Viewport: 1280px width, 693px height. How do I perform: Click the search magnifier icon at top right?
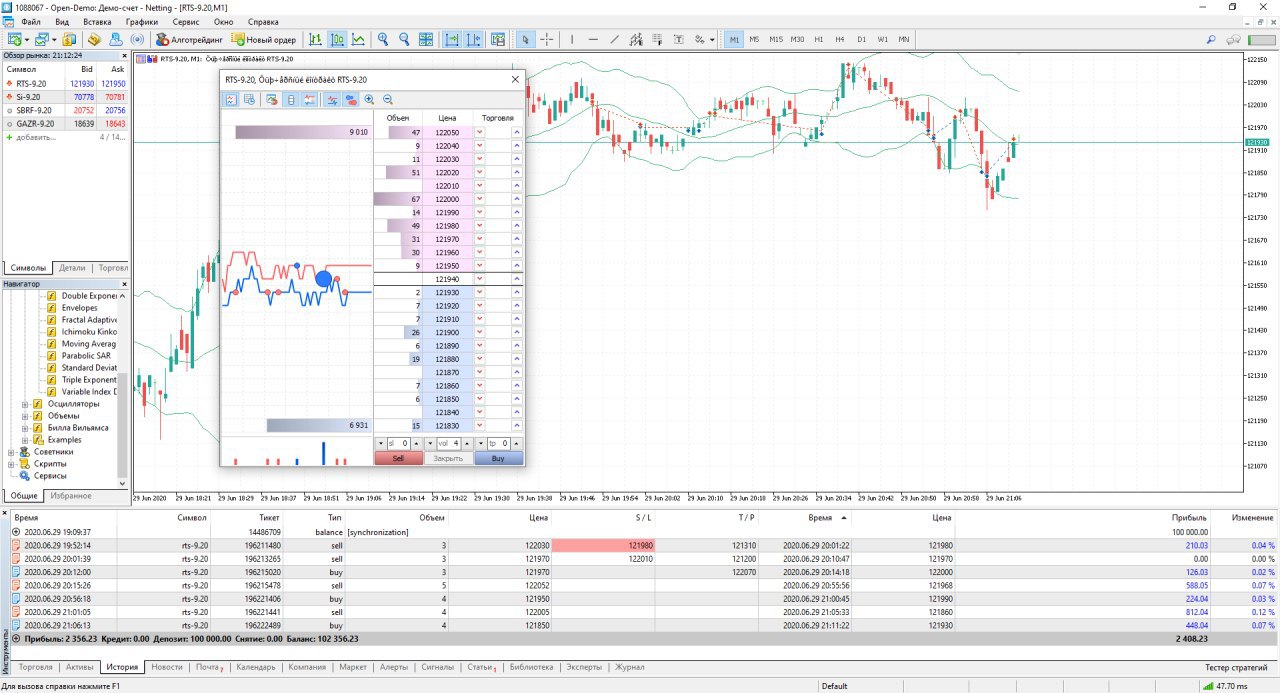[1211, 40]
